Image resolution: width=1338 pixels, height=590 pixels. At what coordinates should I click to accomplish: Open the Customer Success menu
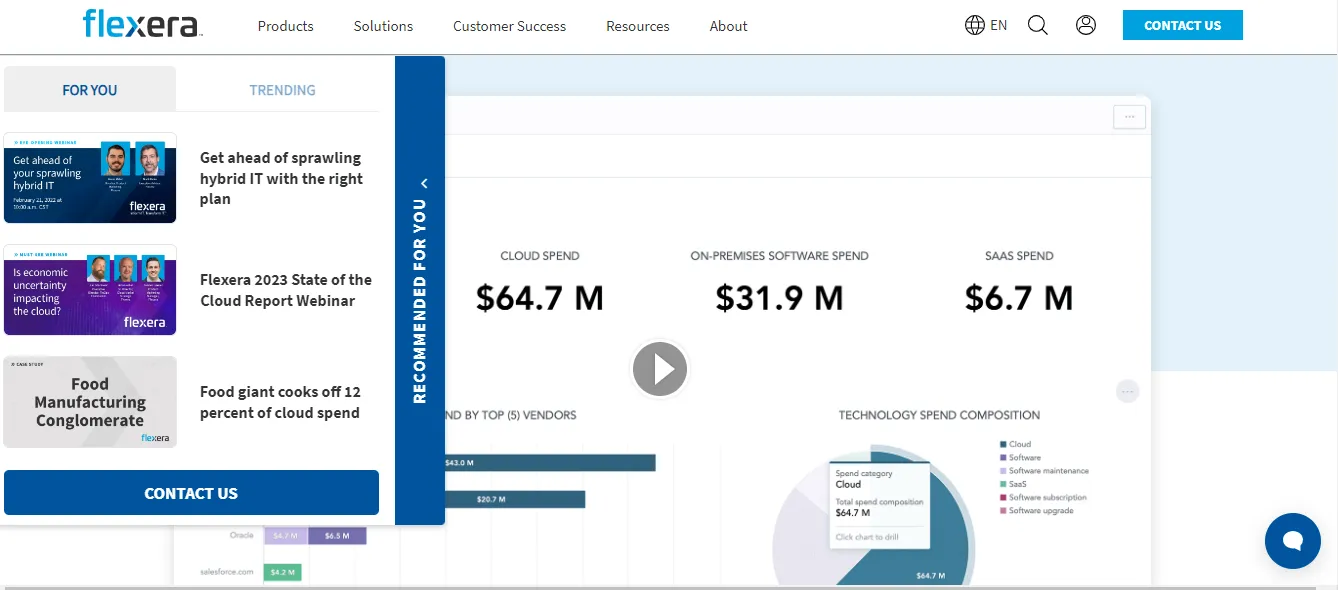509,26
